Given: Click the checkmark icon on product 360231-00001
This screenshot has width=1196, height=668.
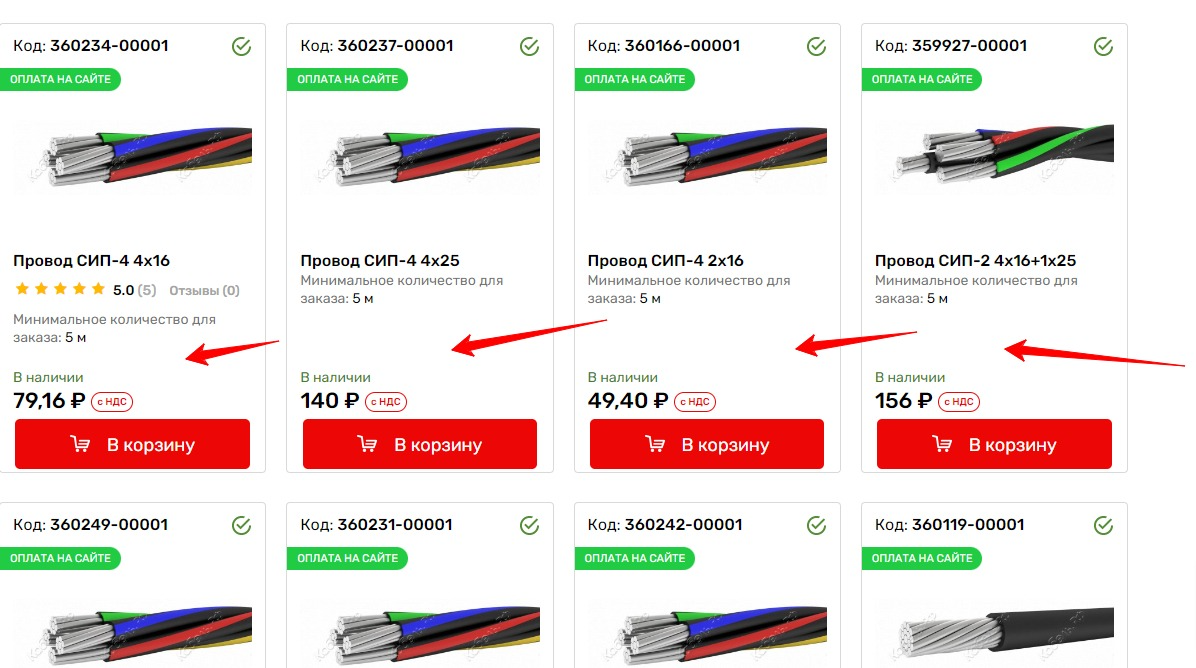Looking at the screenshot, I should coord(529,525).
